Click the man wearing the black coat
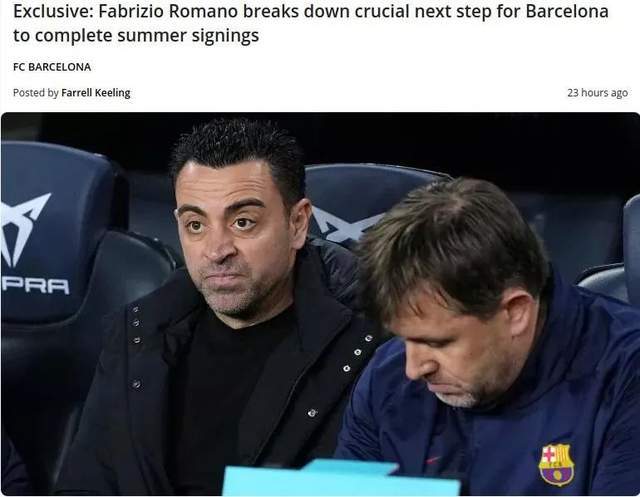The image size is (640, 497). pyautogui.click(x=229, y=310)
